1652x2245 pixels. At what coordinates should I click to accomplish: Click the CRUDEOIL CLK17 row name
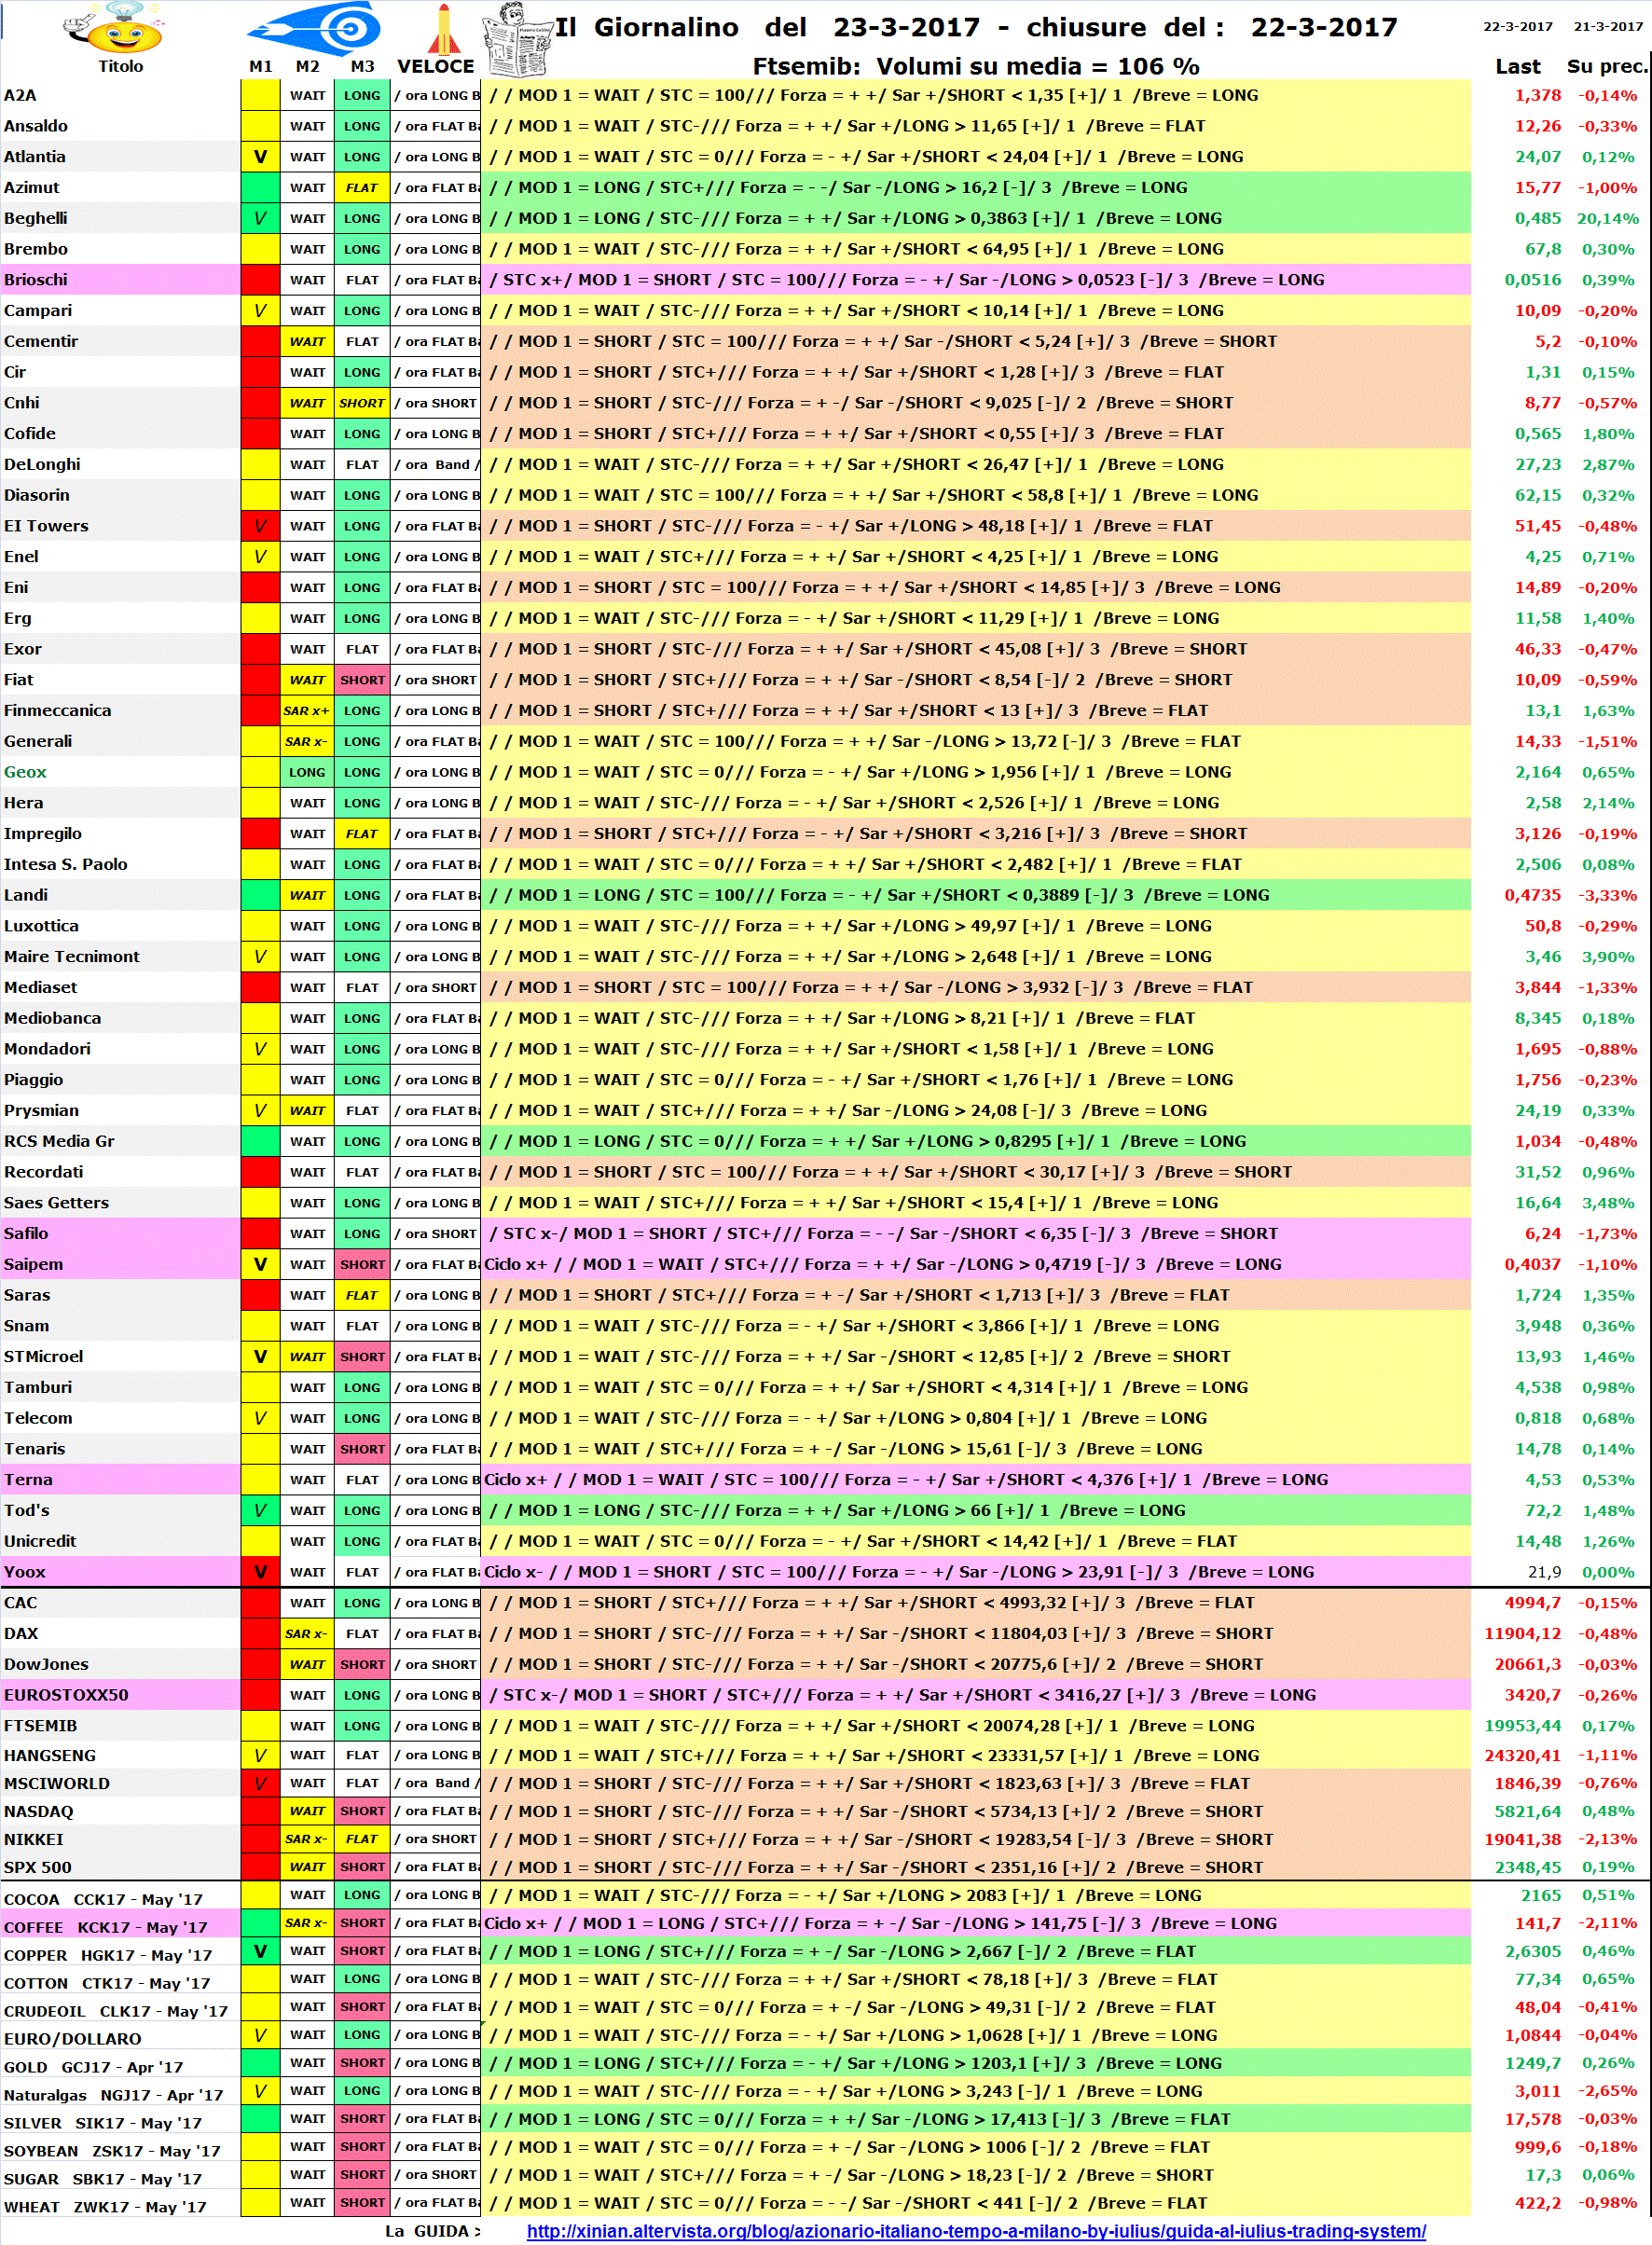pos(116,2011)
